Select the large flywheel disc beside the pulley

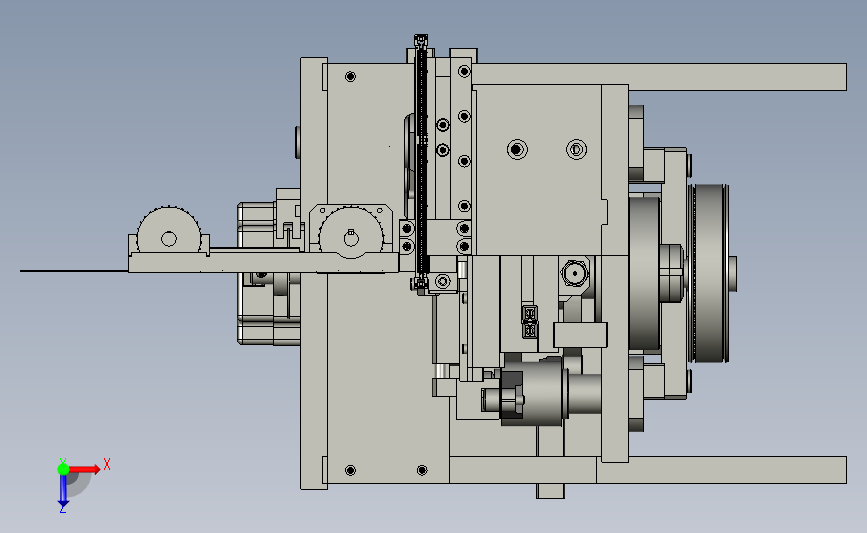pyautogui.click(x=644, y=273)
